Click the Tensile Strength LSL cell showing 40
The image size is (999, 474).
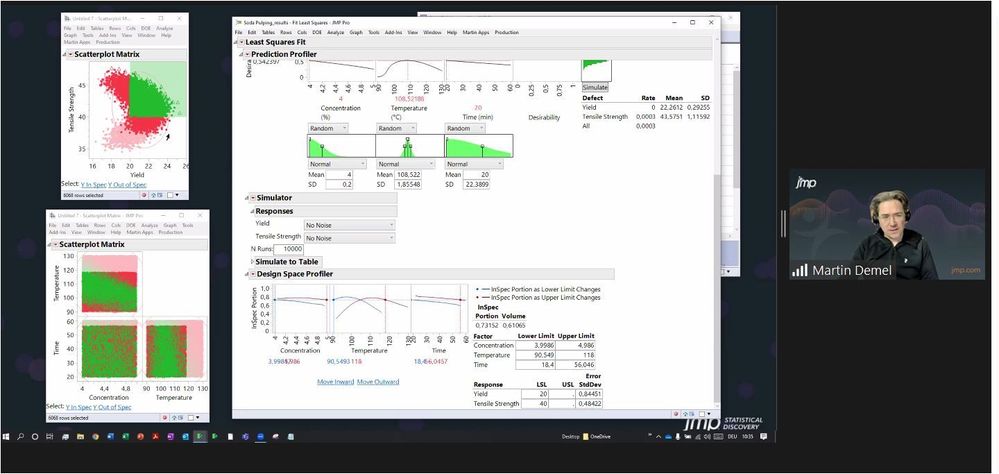pos(536,404)
